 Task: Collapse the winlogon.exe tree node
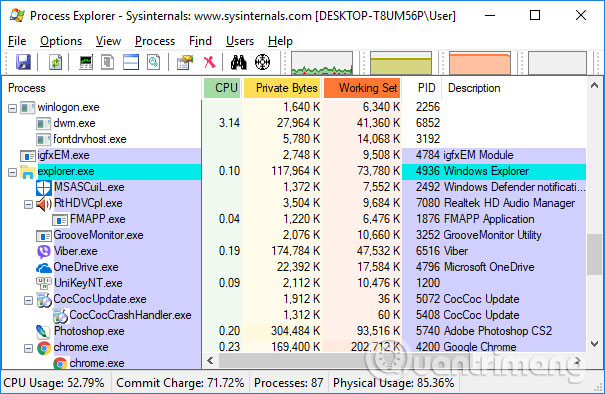click(x=12, y=108)
